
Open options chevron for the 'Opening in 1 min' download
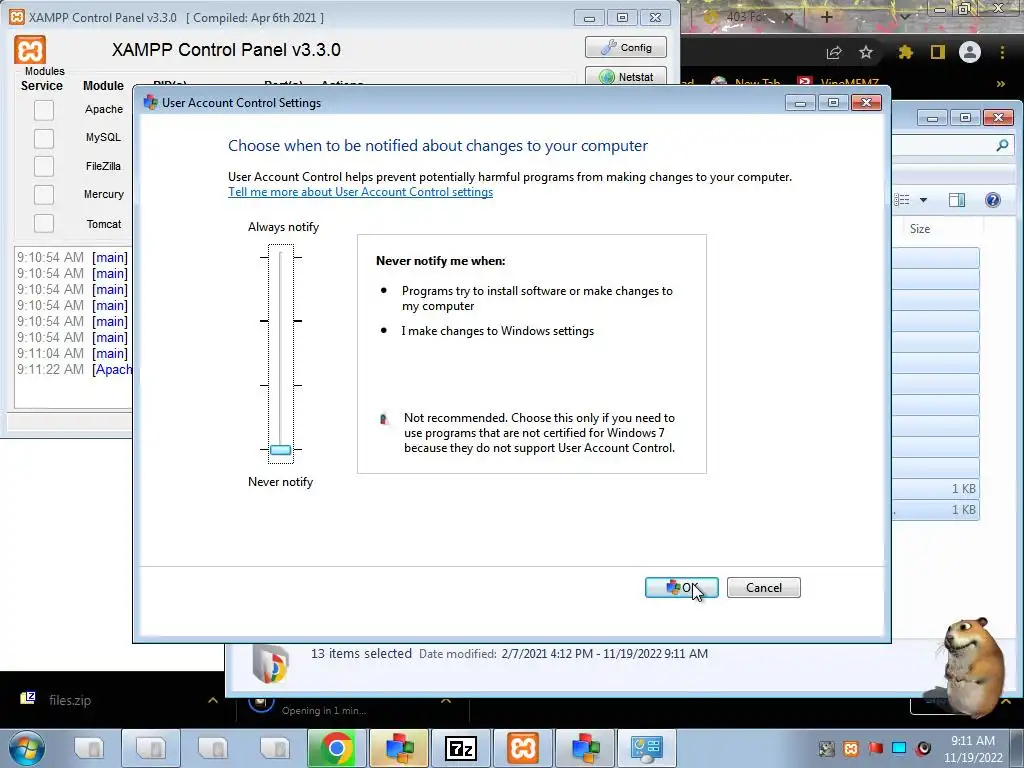pyautogui.click(x=446, y=701)
